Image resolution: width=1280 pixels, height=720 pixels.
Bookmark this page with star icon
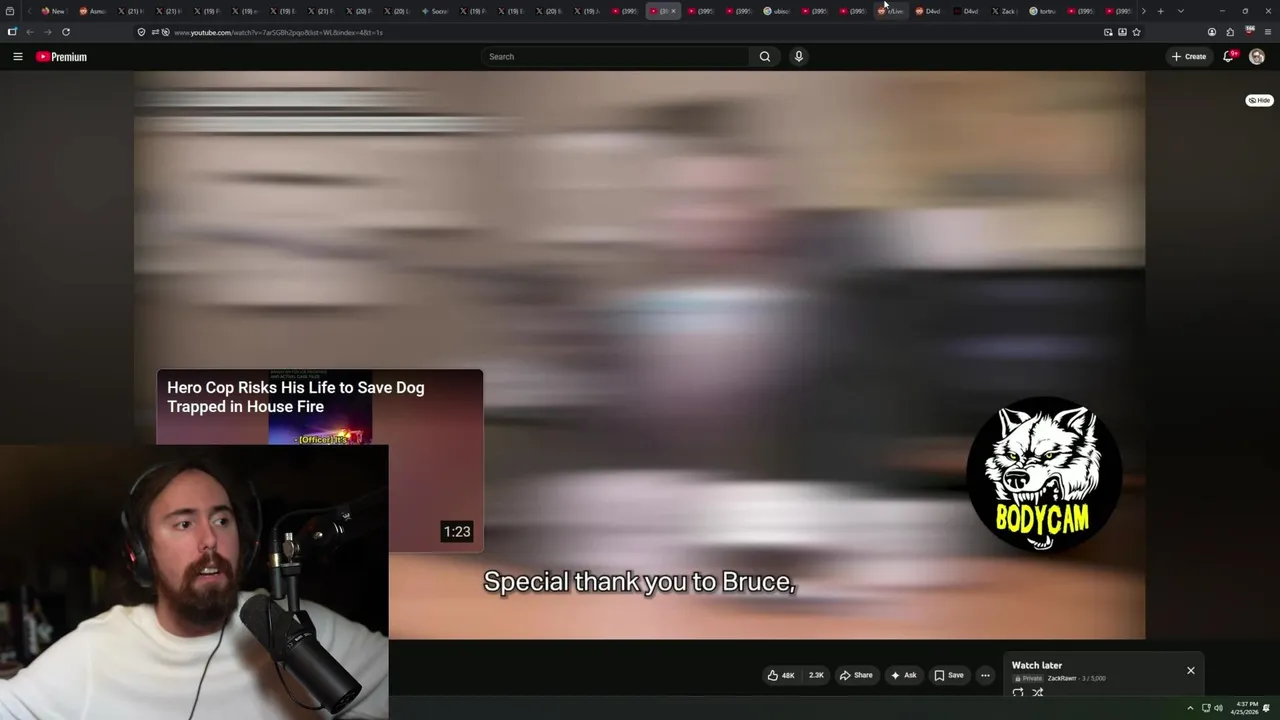tap(1136, 32)
